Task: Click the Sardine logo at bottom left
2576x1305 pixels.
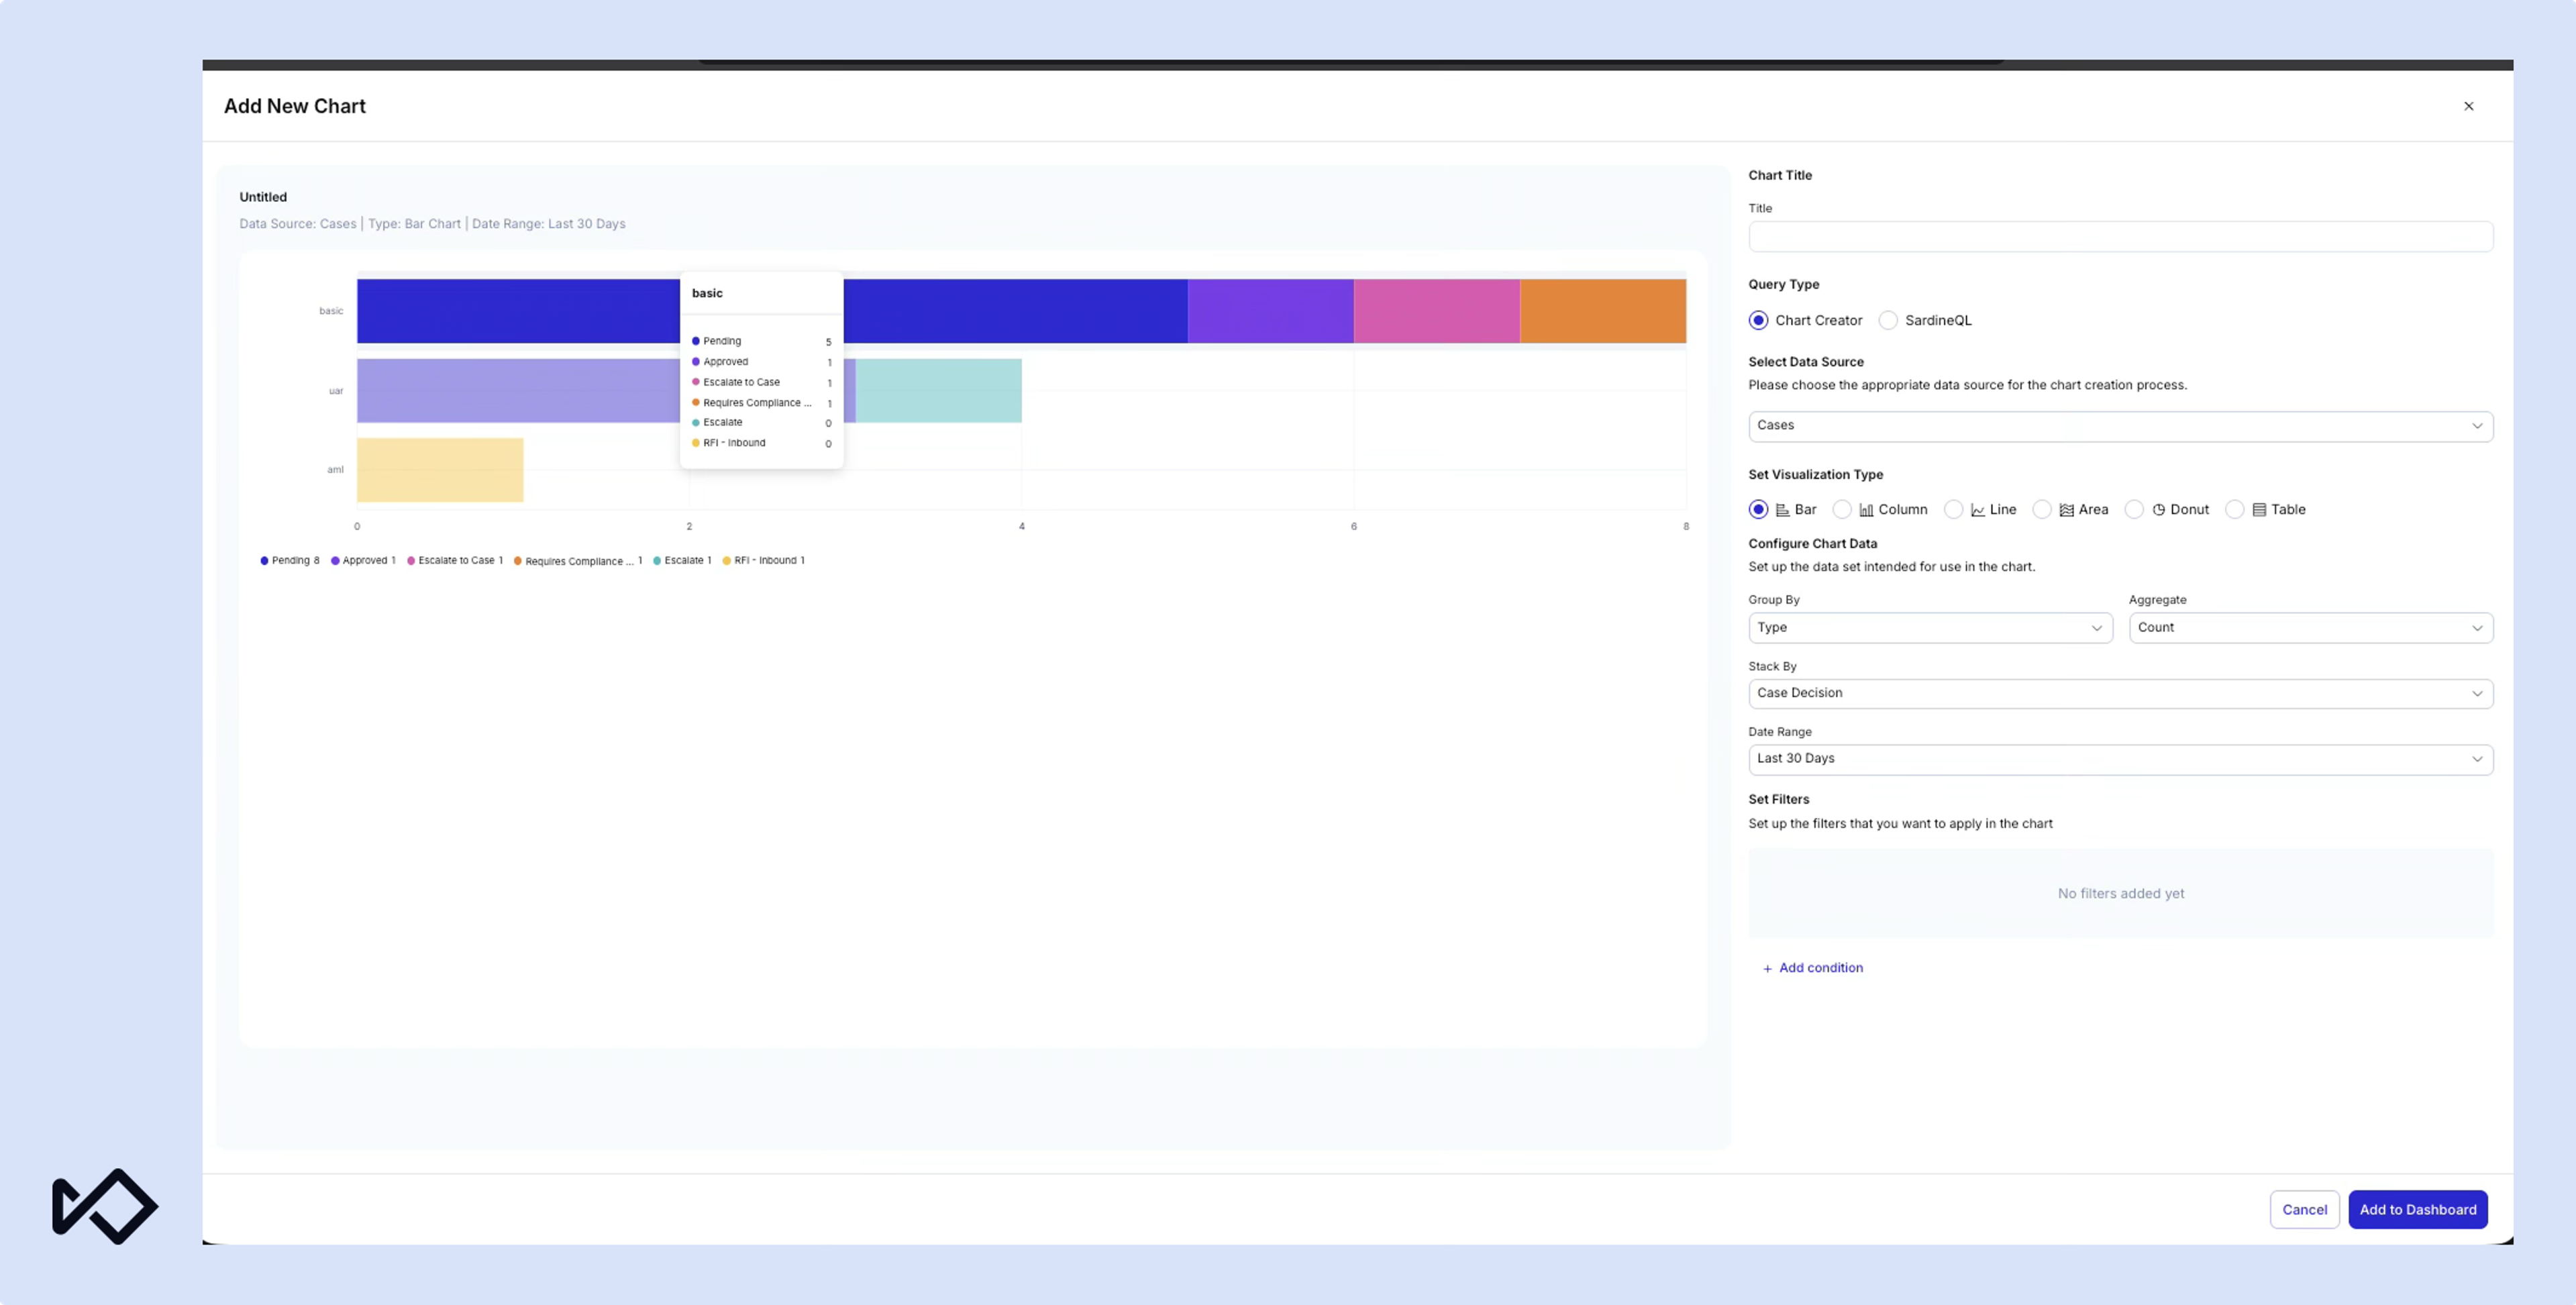Action: (105, 1206)
